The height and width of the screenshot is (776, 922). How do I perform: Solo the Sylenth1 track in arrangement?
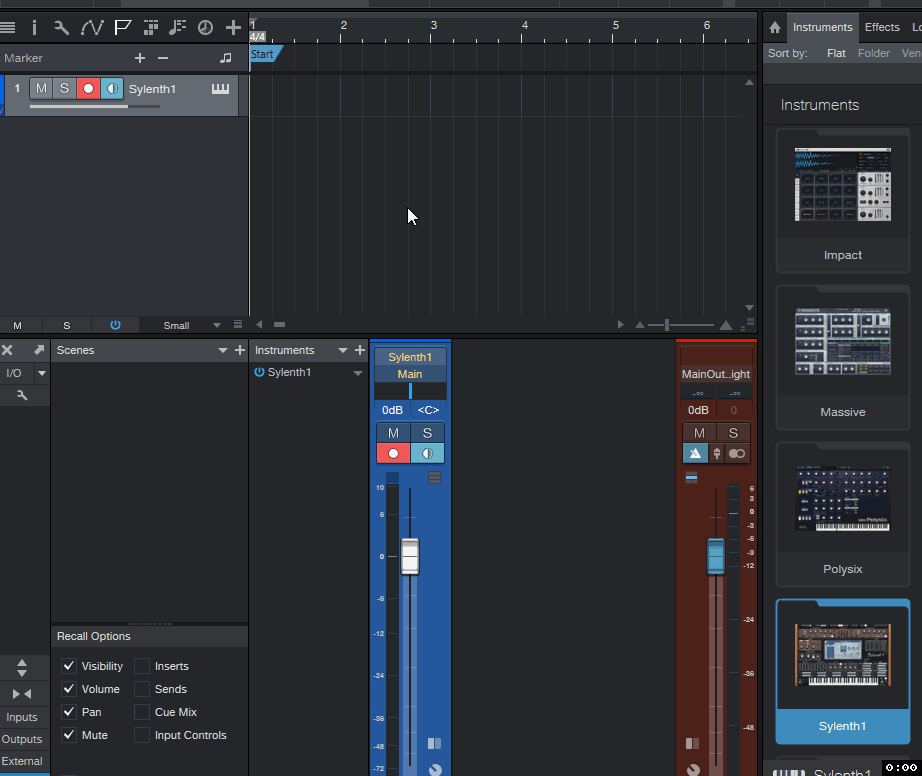click(64, 89)
